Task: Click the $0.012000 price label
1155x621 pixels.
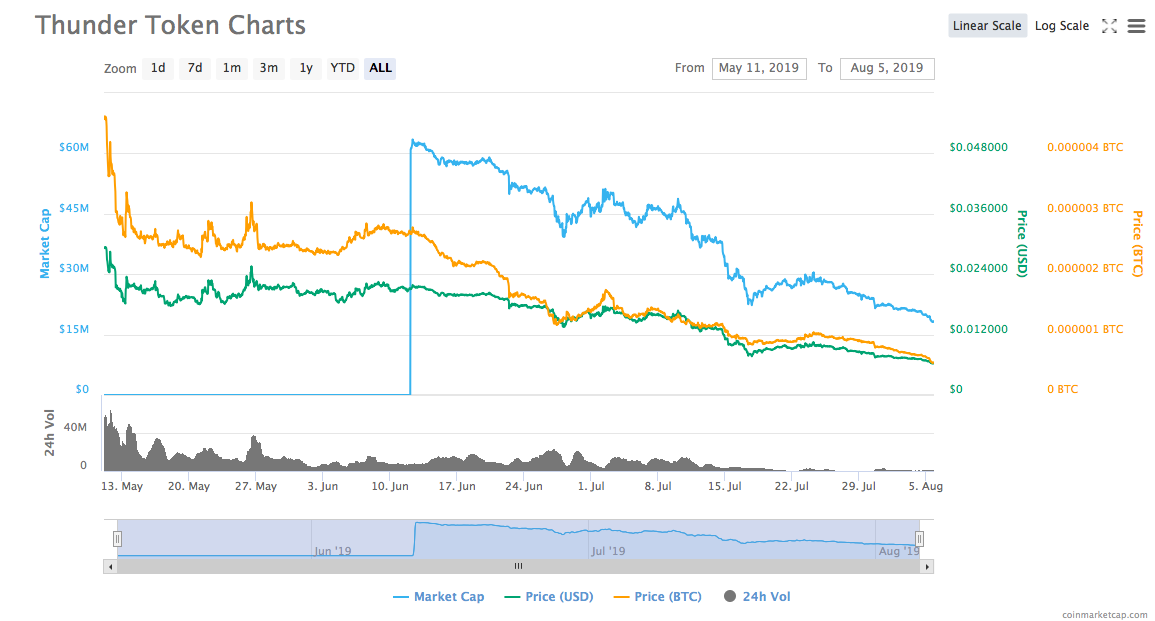Action: pyautogui.click(x=978, y=329)
